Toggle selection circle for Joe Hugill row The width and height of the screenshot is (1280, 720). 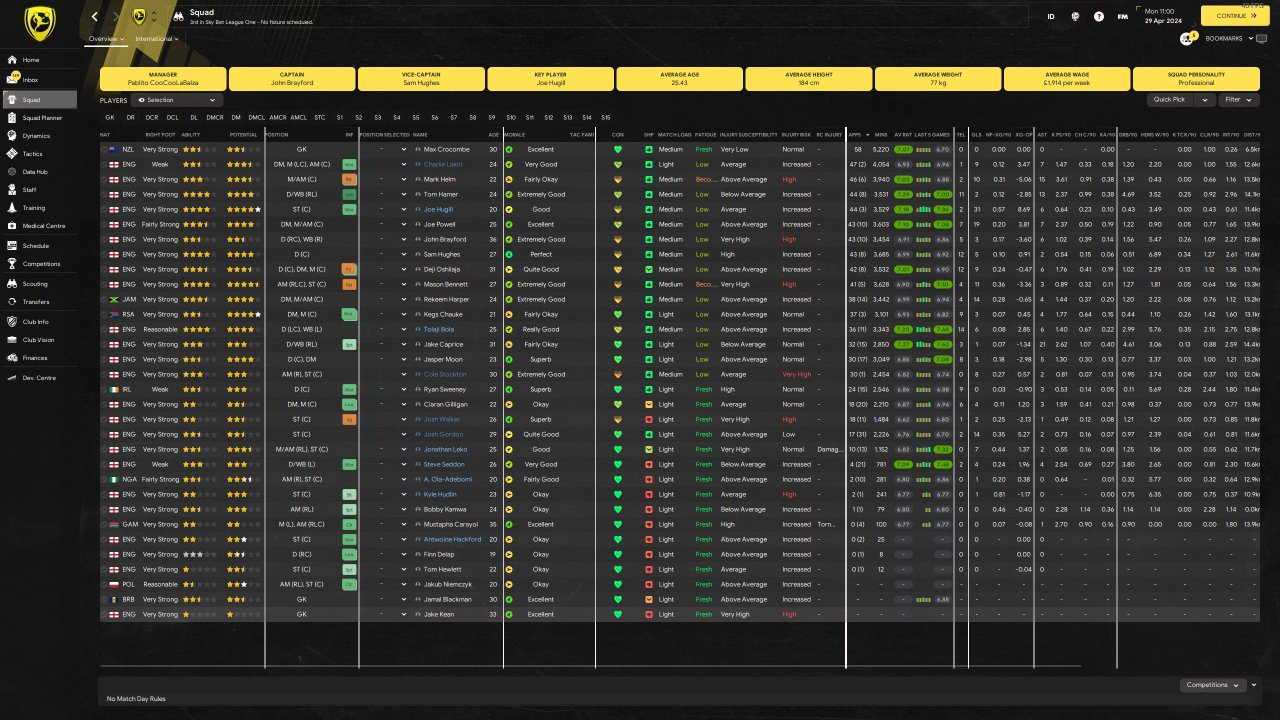point(104,209)
